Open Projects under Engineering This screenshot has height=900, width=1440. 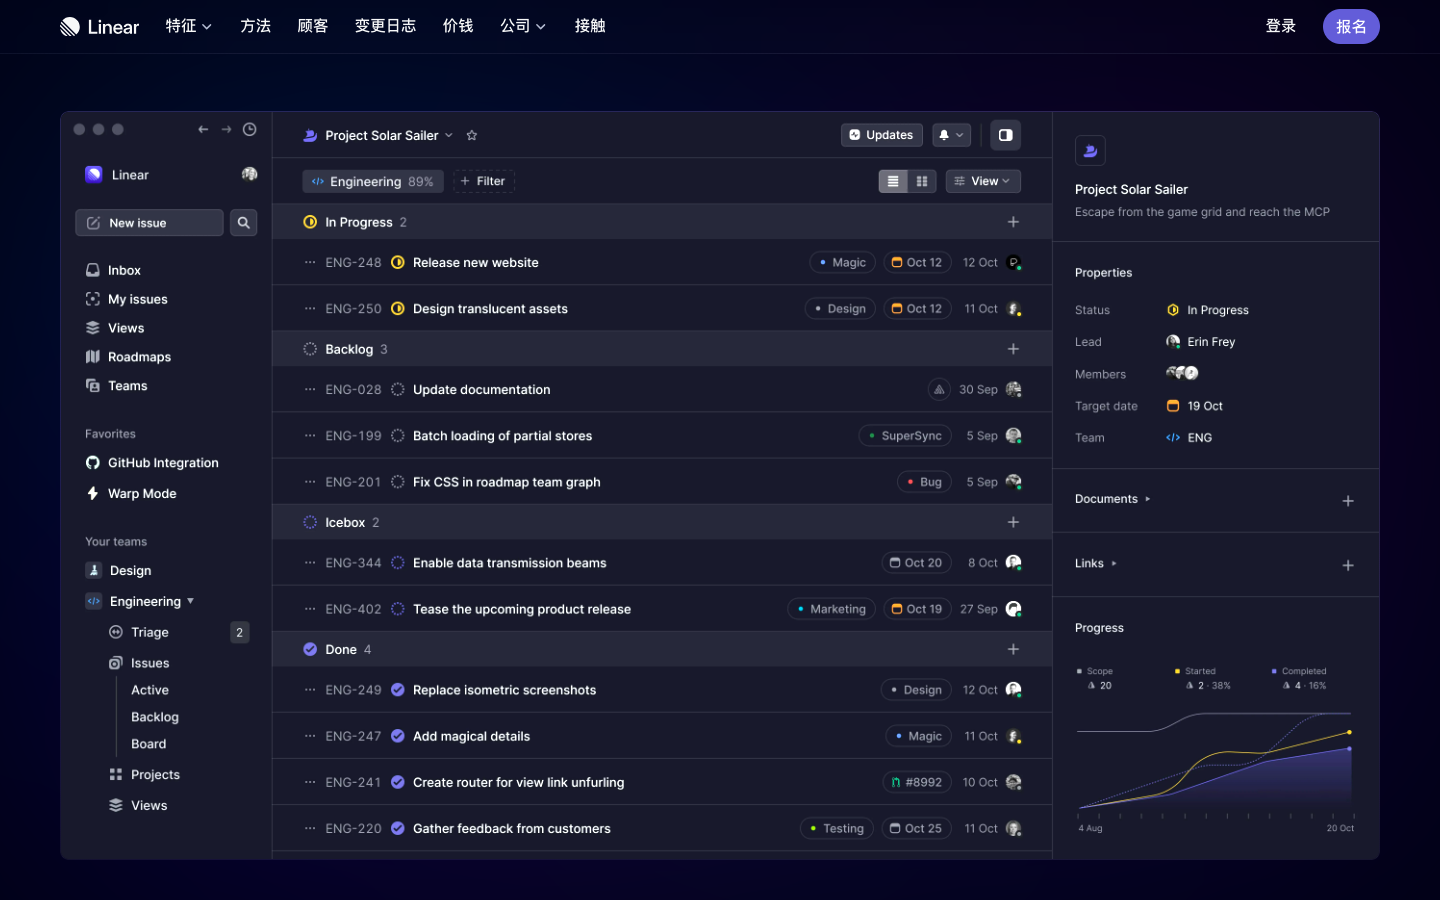[144, 775]
